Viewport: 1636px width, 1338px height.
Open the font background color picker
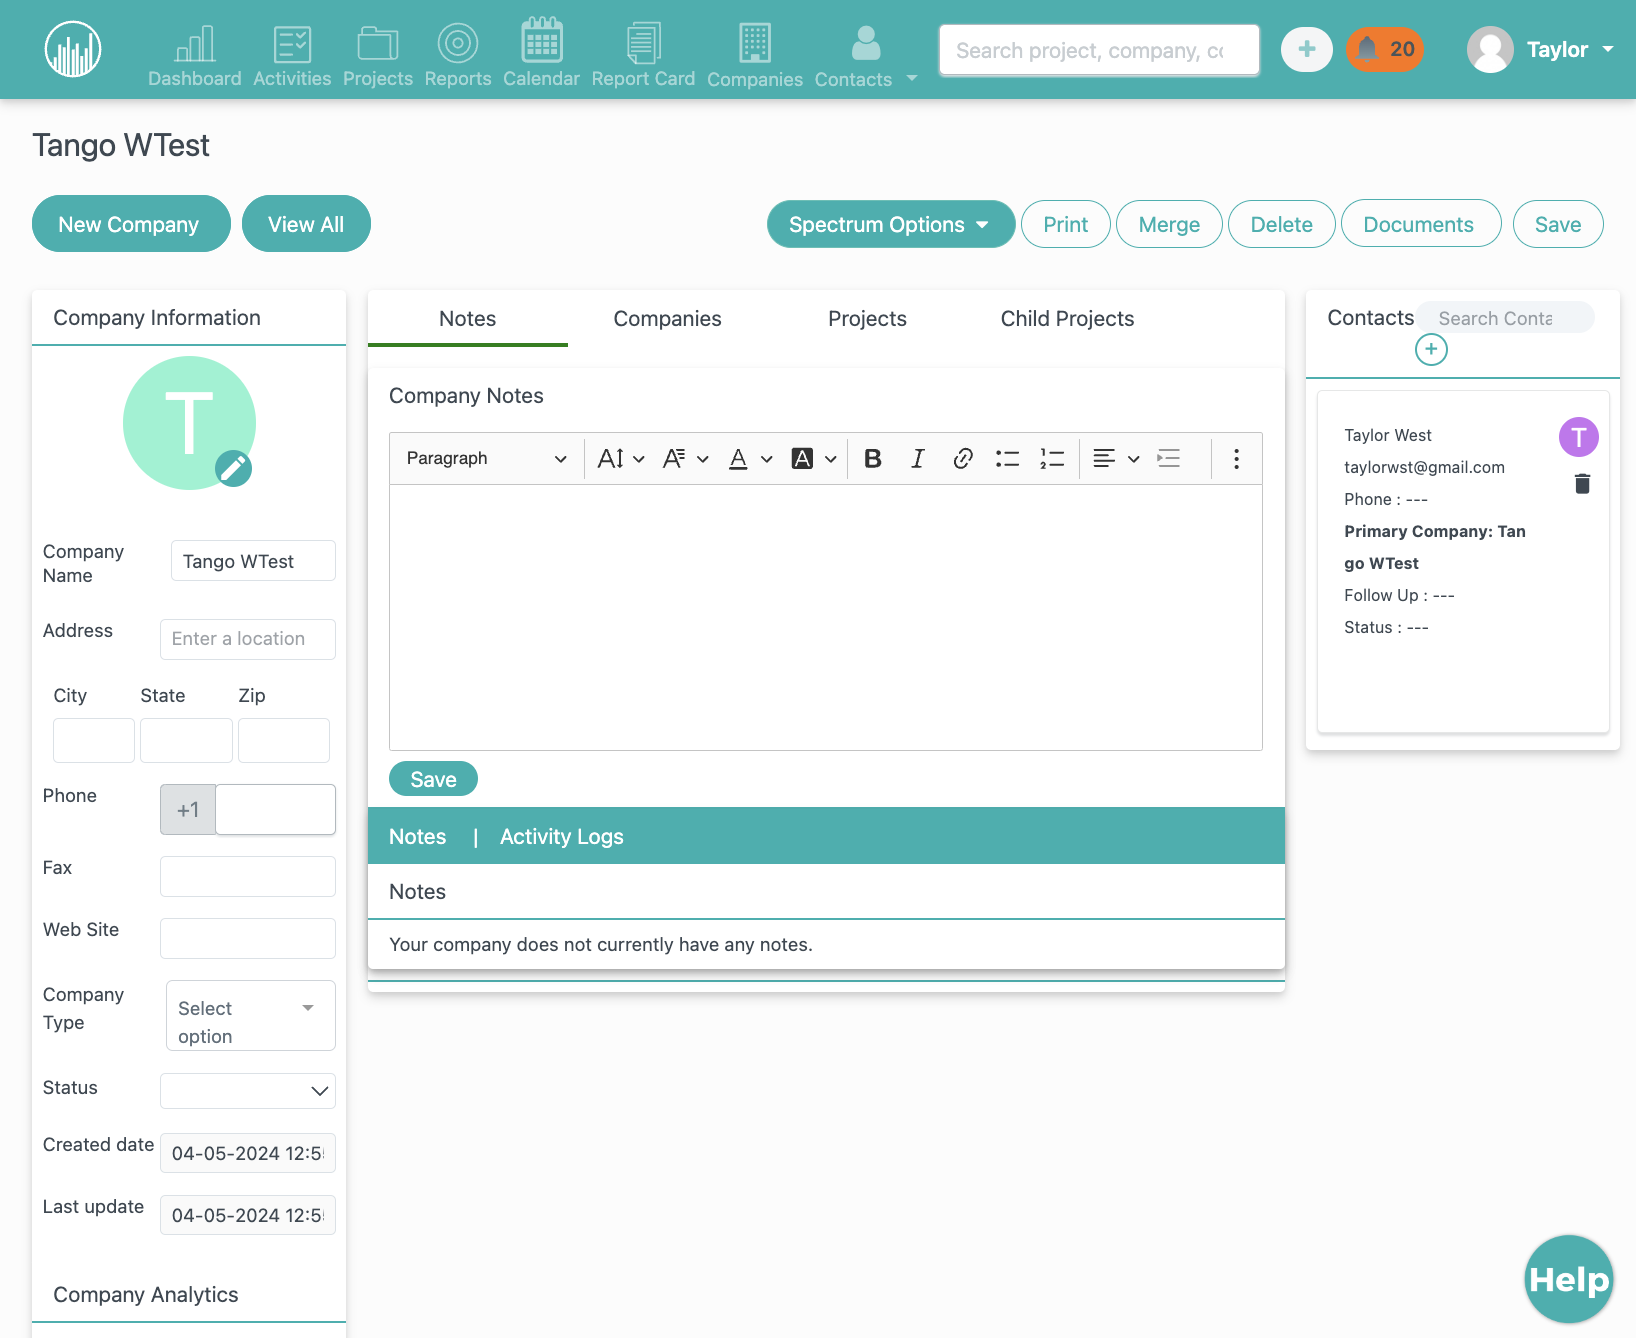(814, 458)
